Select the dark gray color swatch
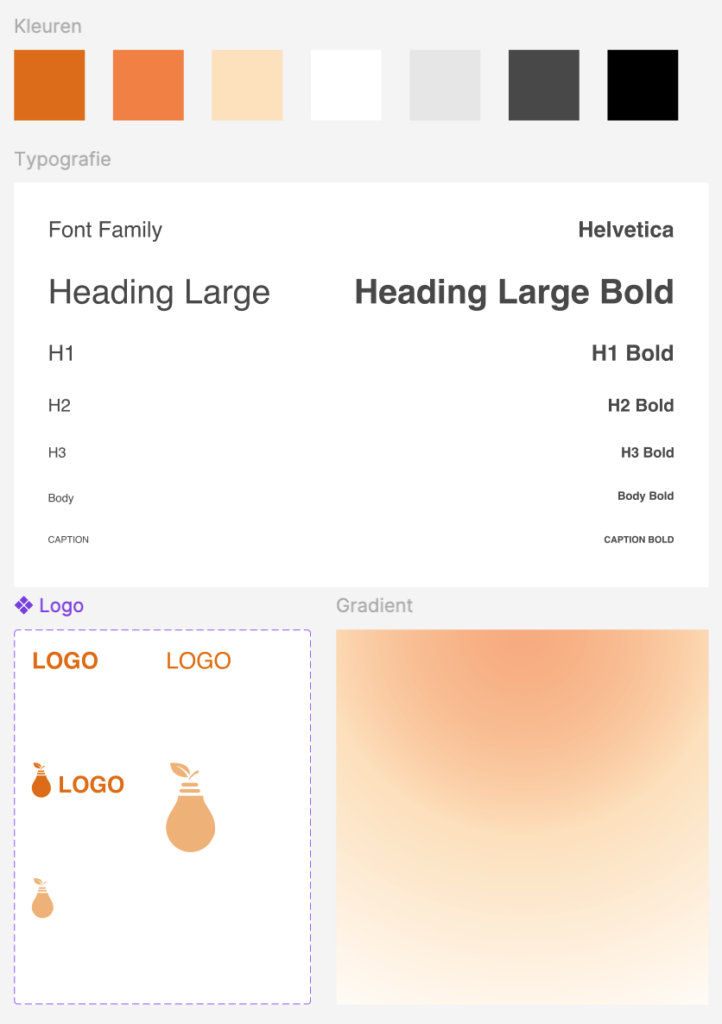 pyautogui.click(x=544, y=85)
